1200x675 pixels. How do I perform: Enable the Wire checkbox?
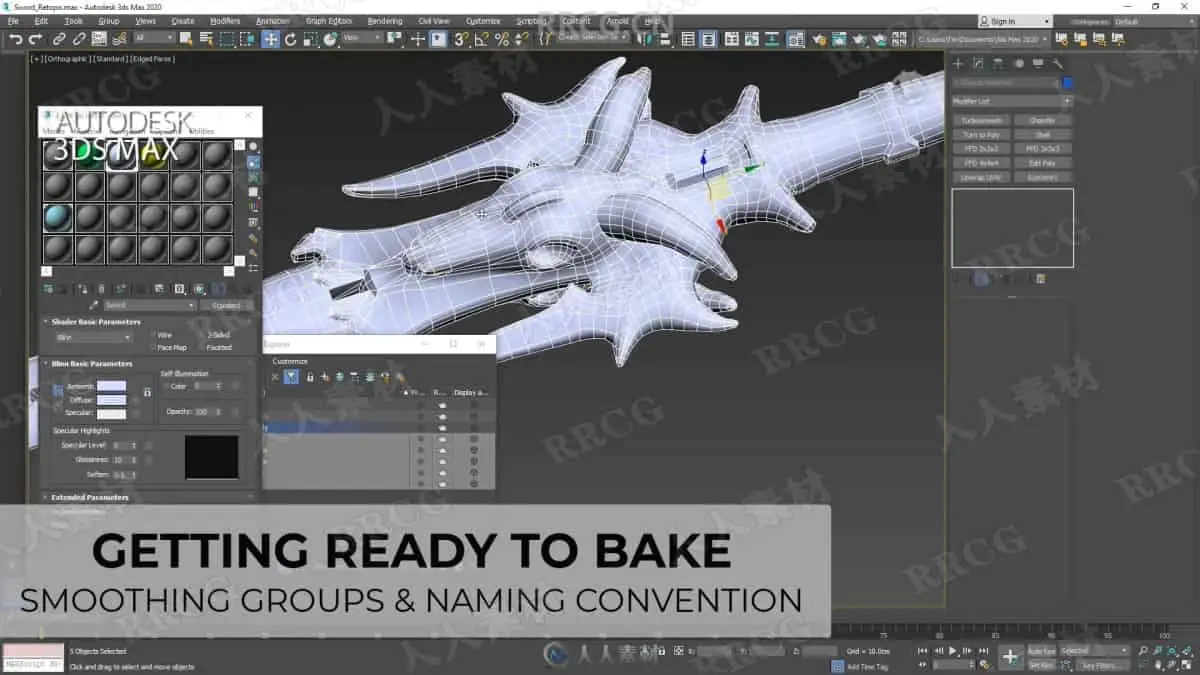point(154,335)
